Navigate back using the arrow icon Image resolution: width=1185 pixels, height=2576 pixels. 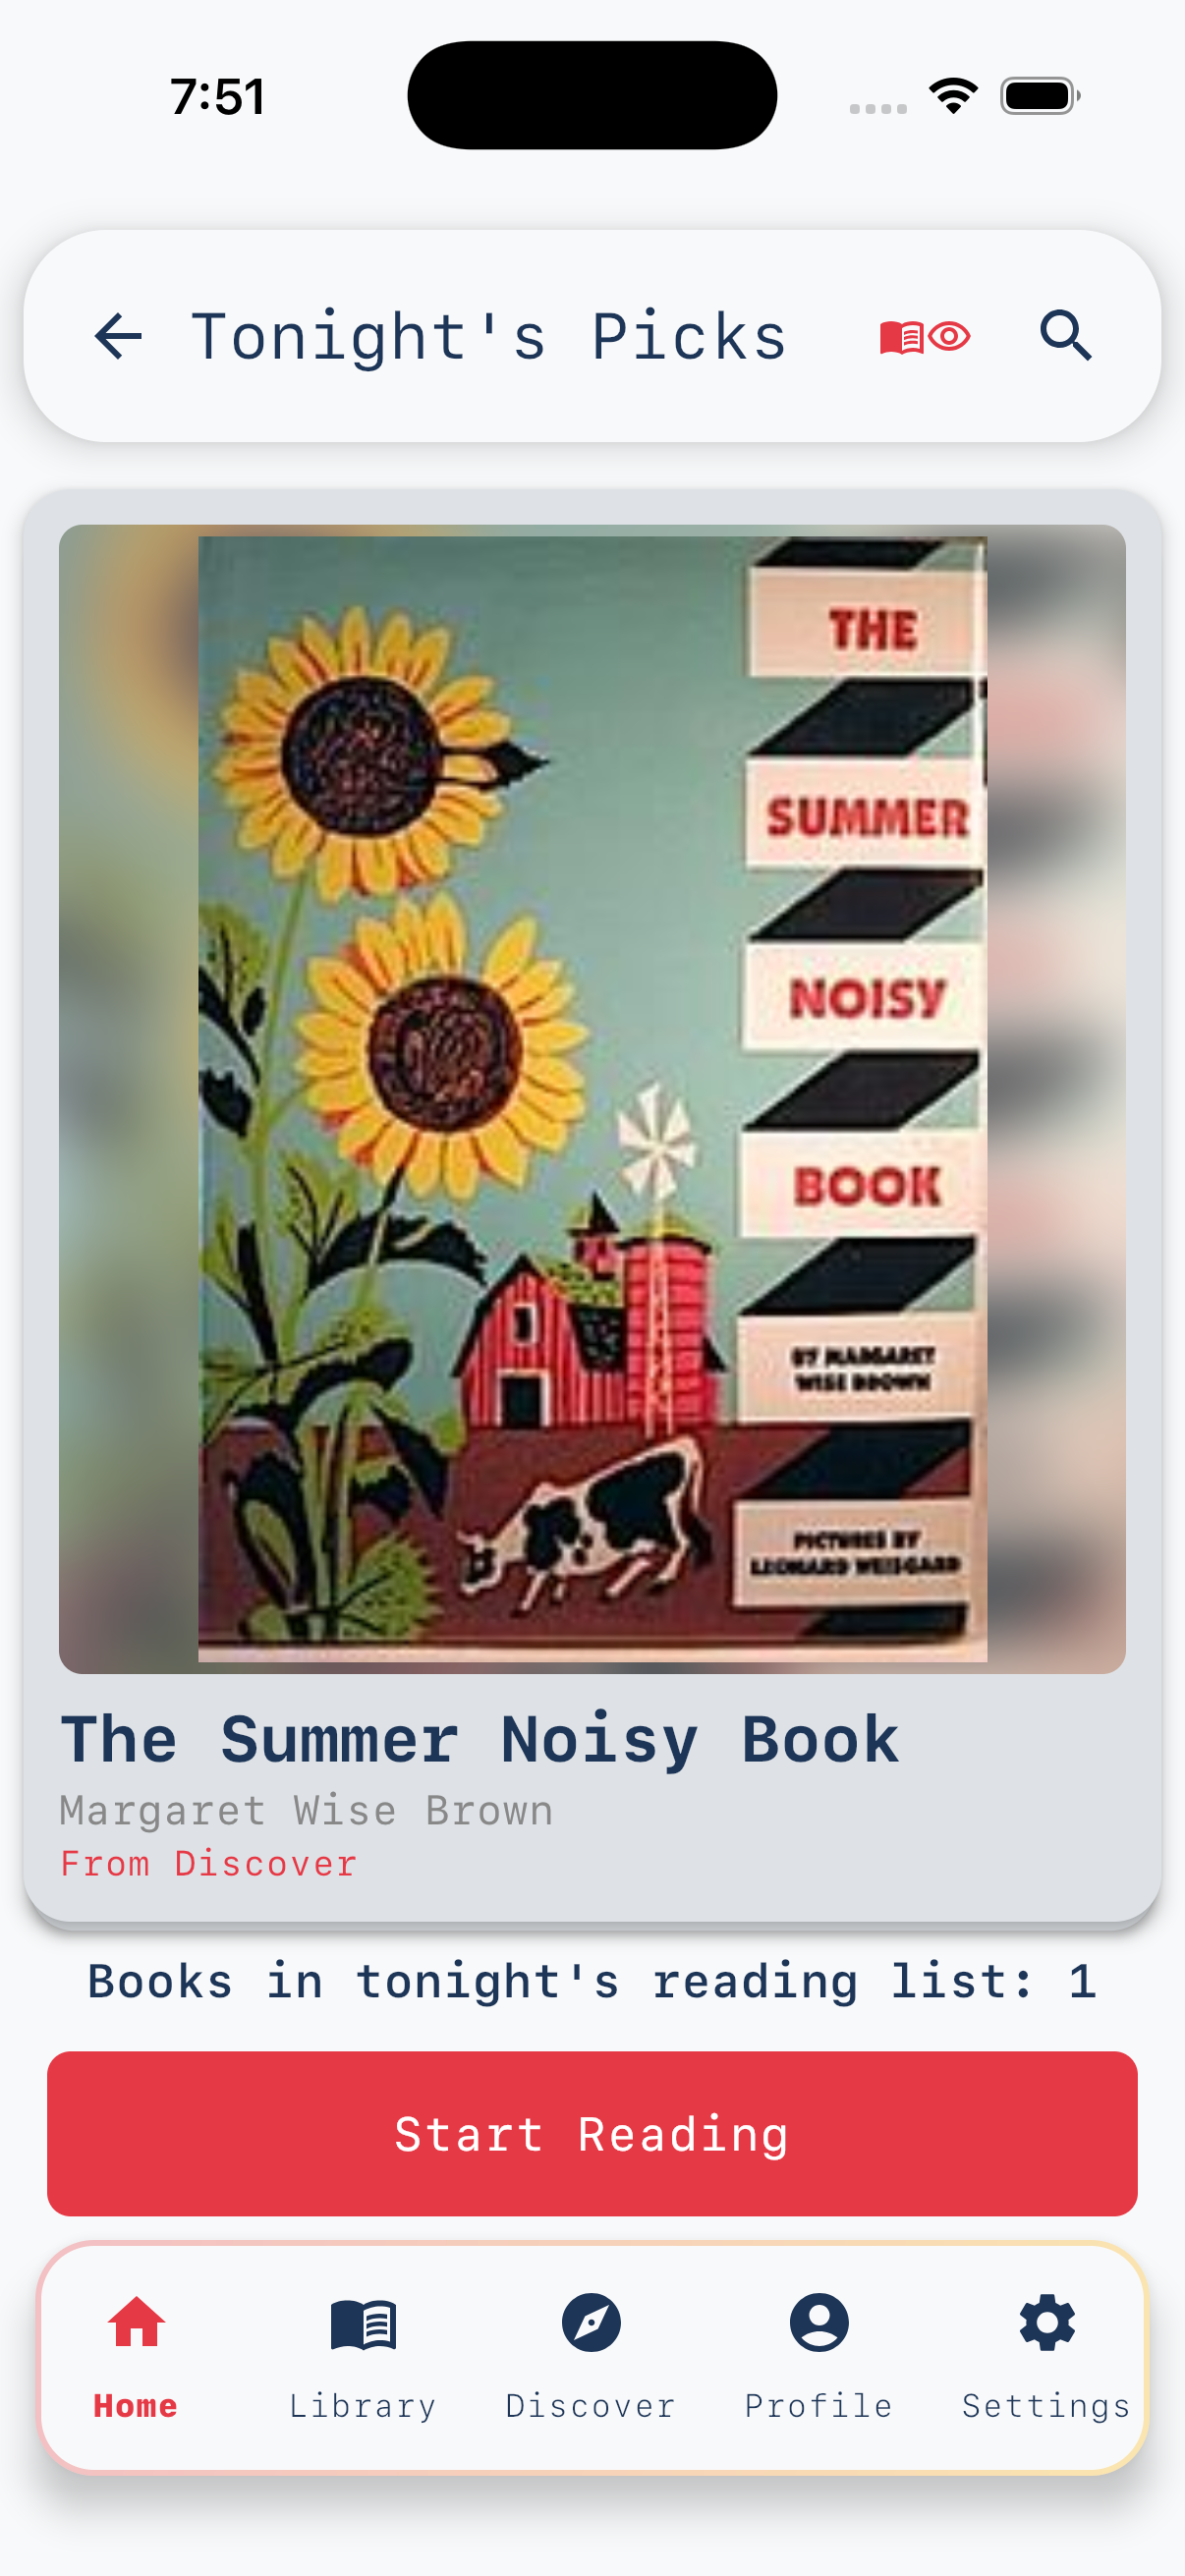[x=116, y=335]
